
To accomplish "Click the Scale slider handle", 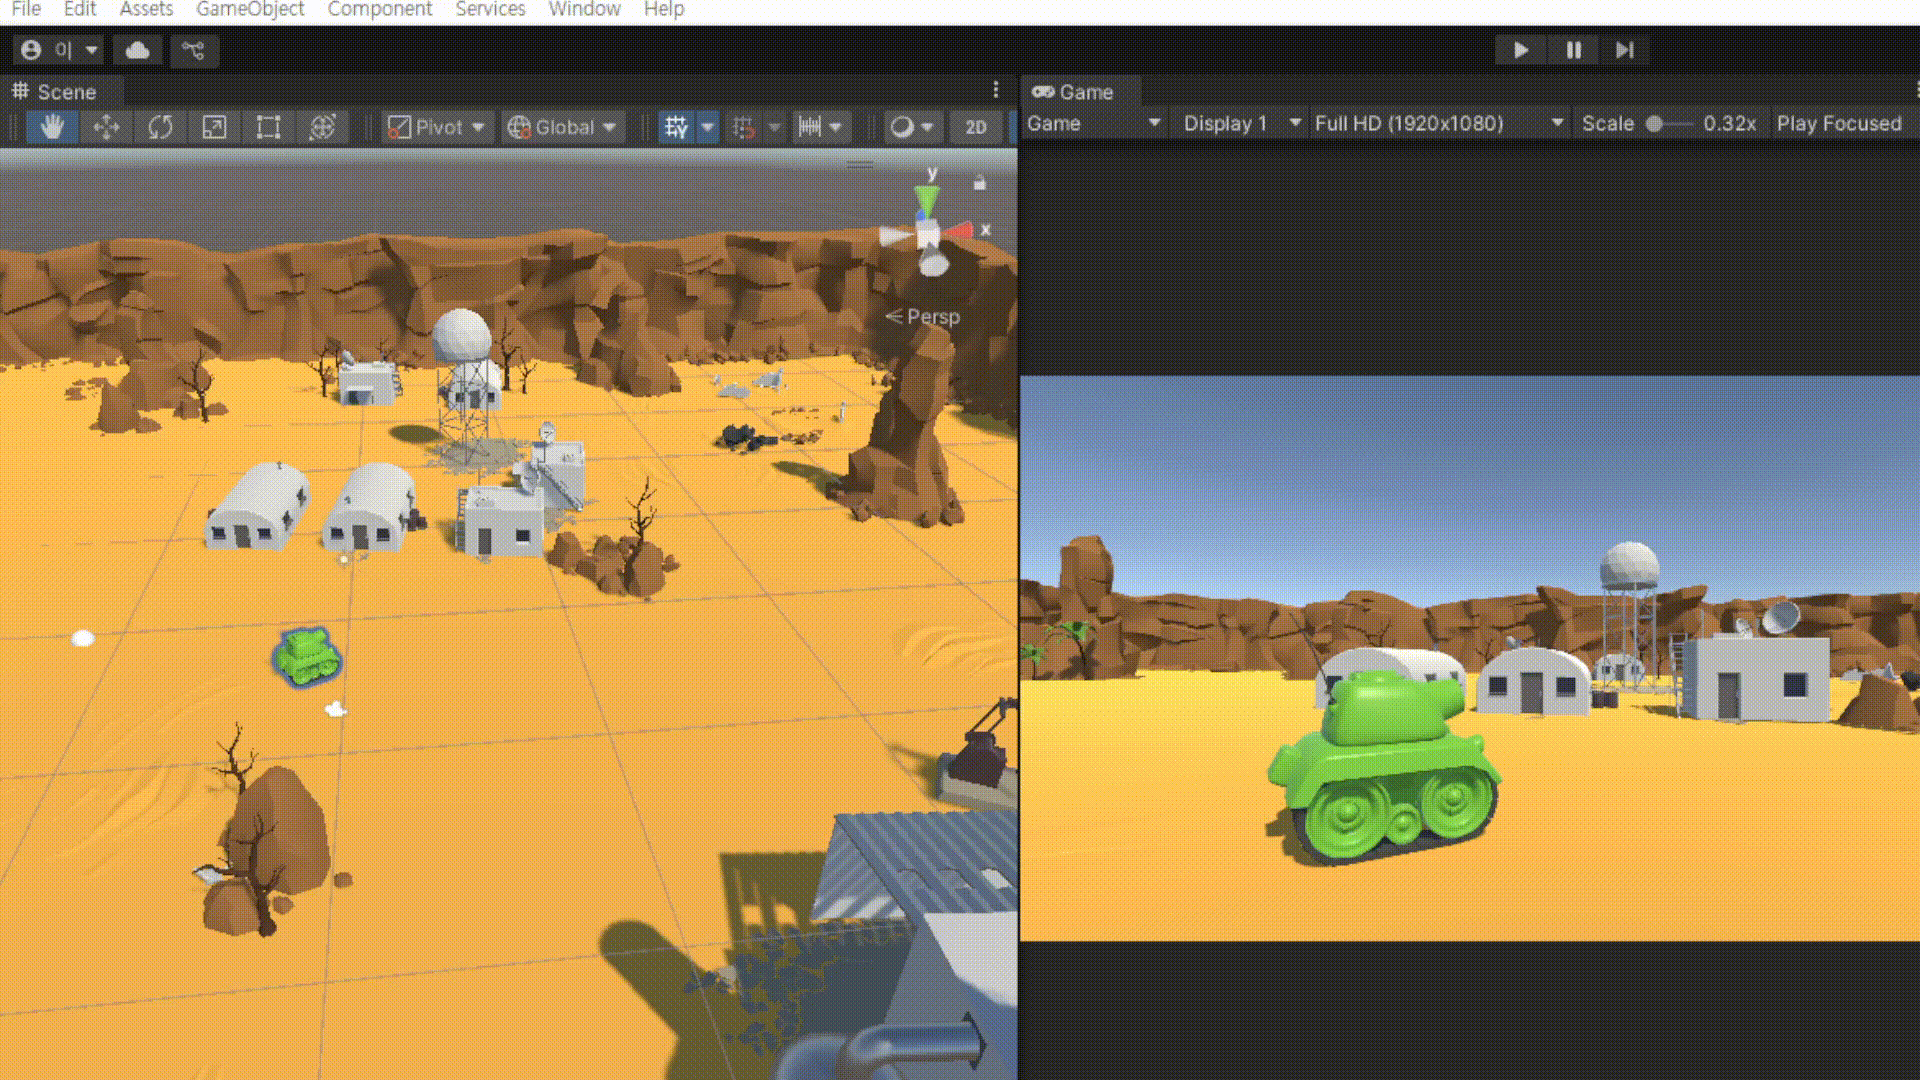I will coord(1655,124).
